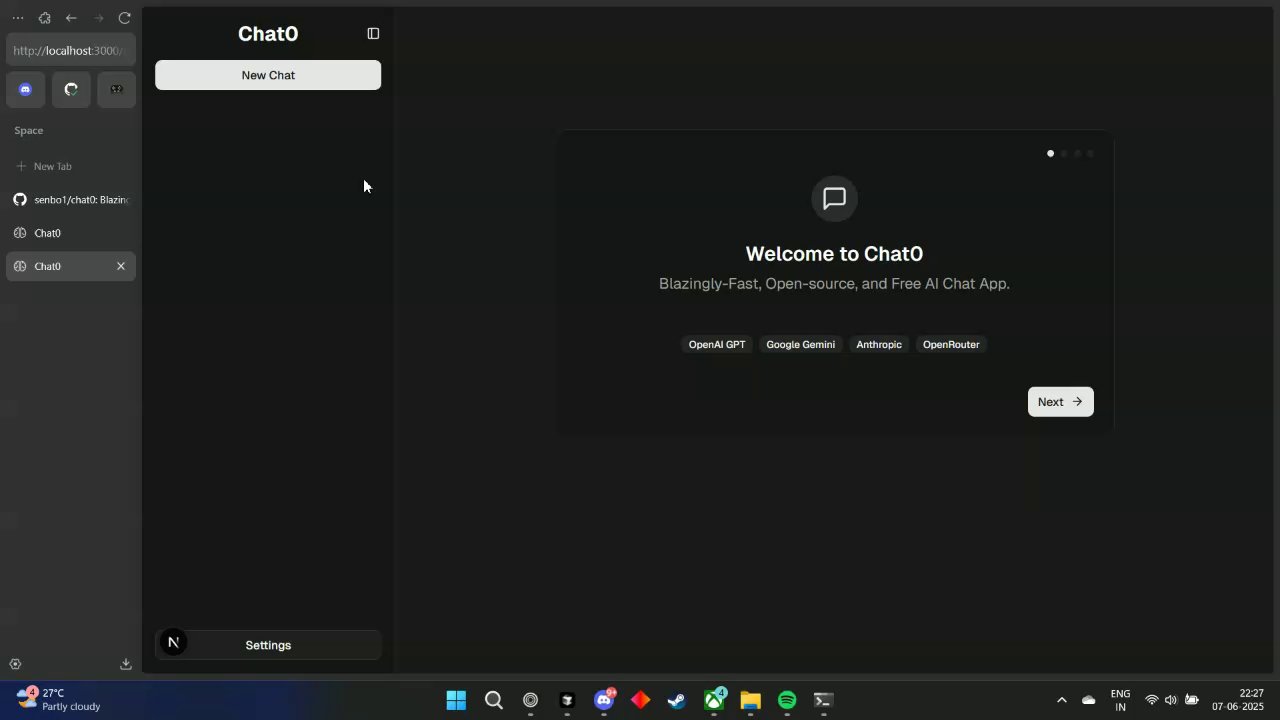The height and width of the screenshot is (720, 1280).
Task: Click the Space label in browser sidebar
Action: pyautogui.click(x=28, y=130)
